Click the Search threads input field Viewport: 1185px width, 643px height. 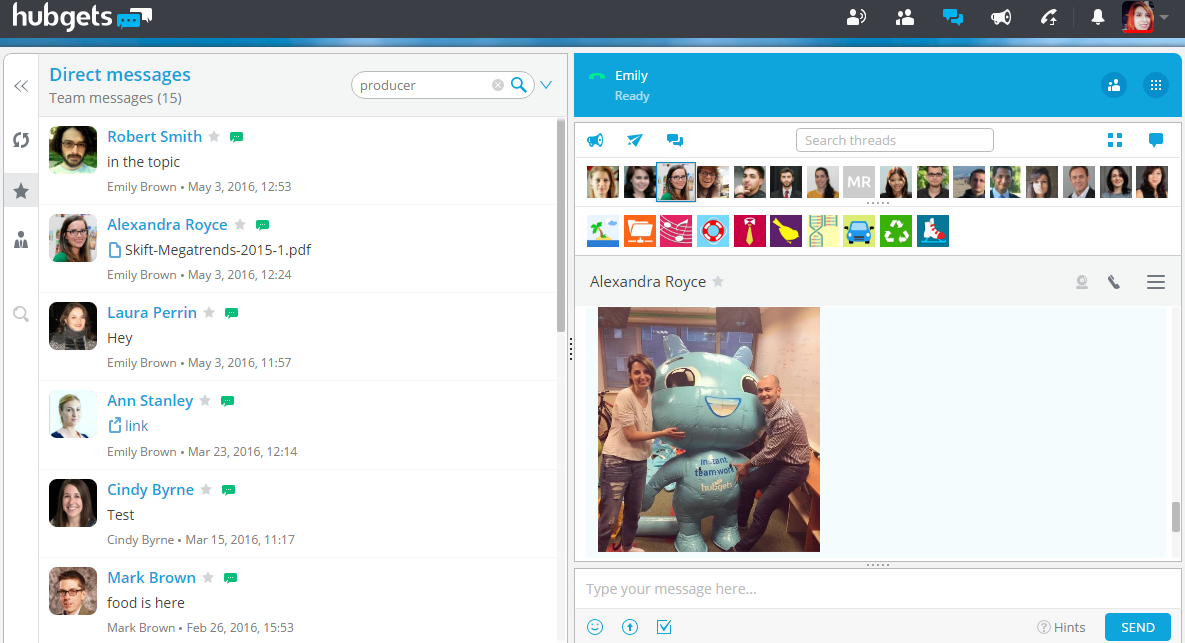pyautogui.click(x=894, y=140)
